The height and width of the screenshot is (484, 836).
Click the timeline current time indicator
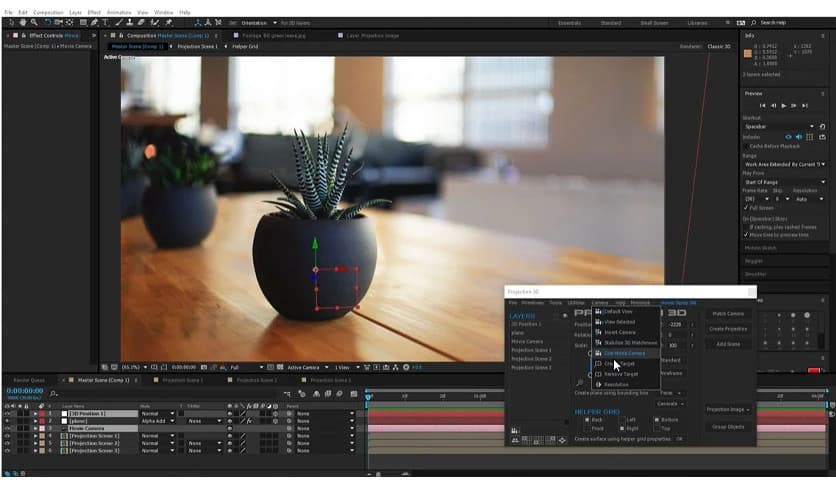point(368,396)
